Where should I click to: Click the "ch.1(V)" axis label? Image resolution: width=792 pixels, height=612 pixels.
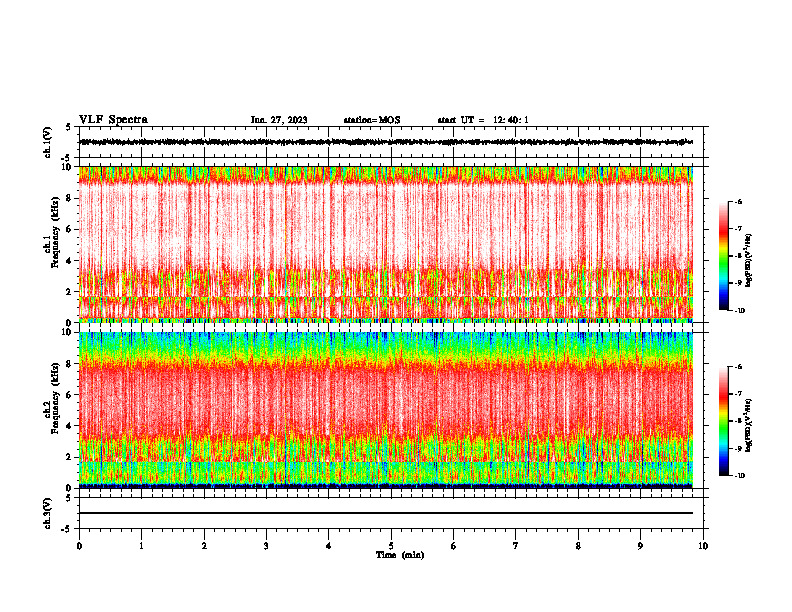click(48, 142)
